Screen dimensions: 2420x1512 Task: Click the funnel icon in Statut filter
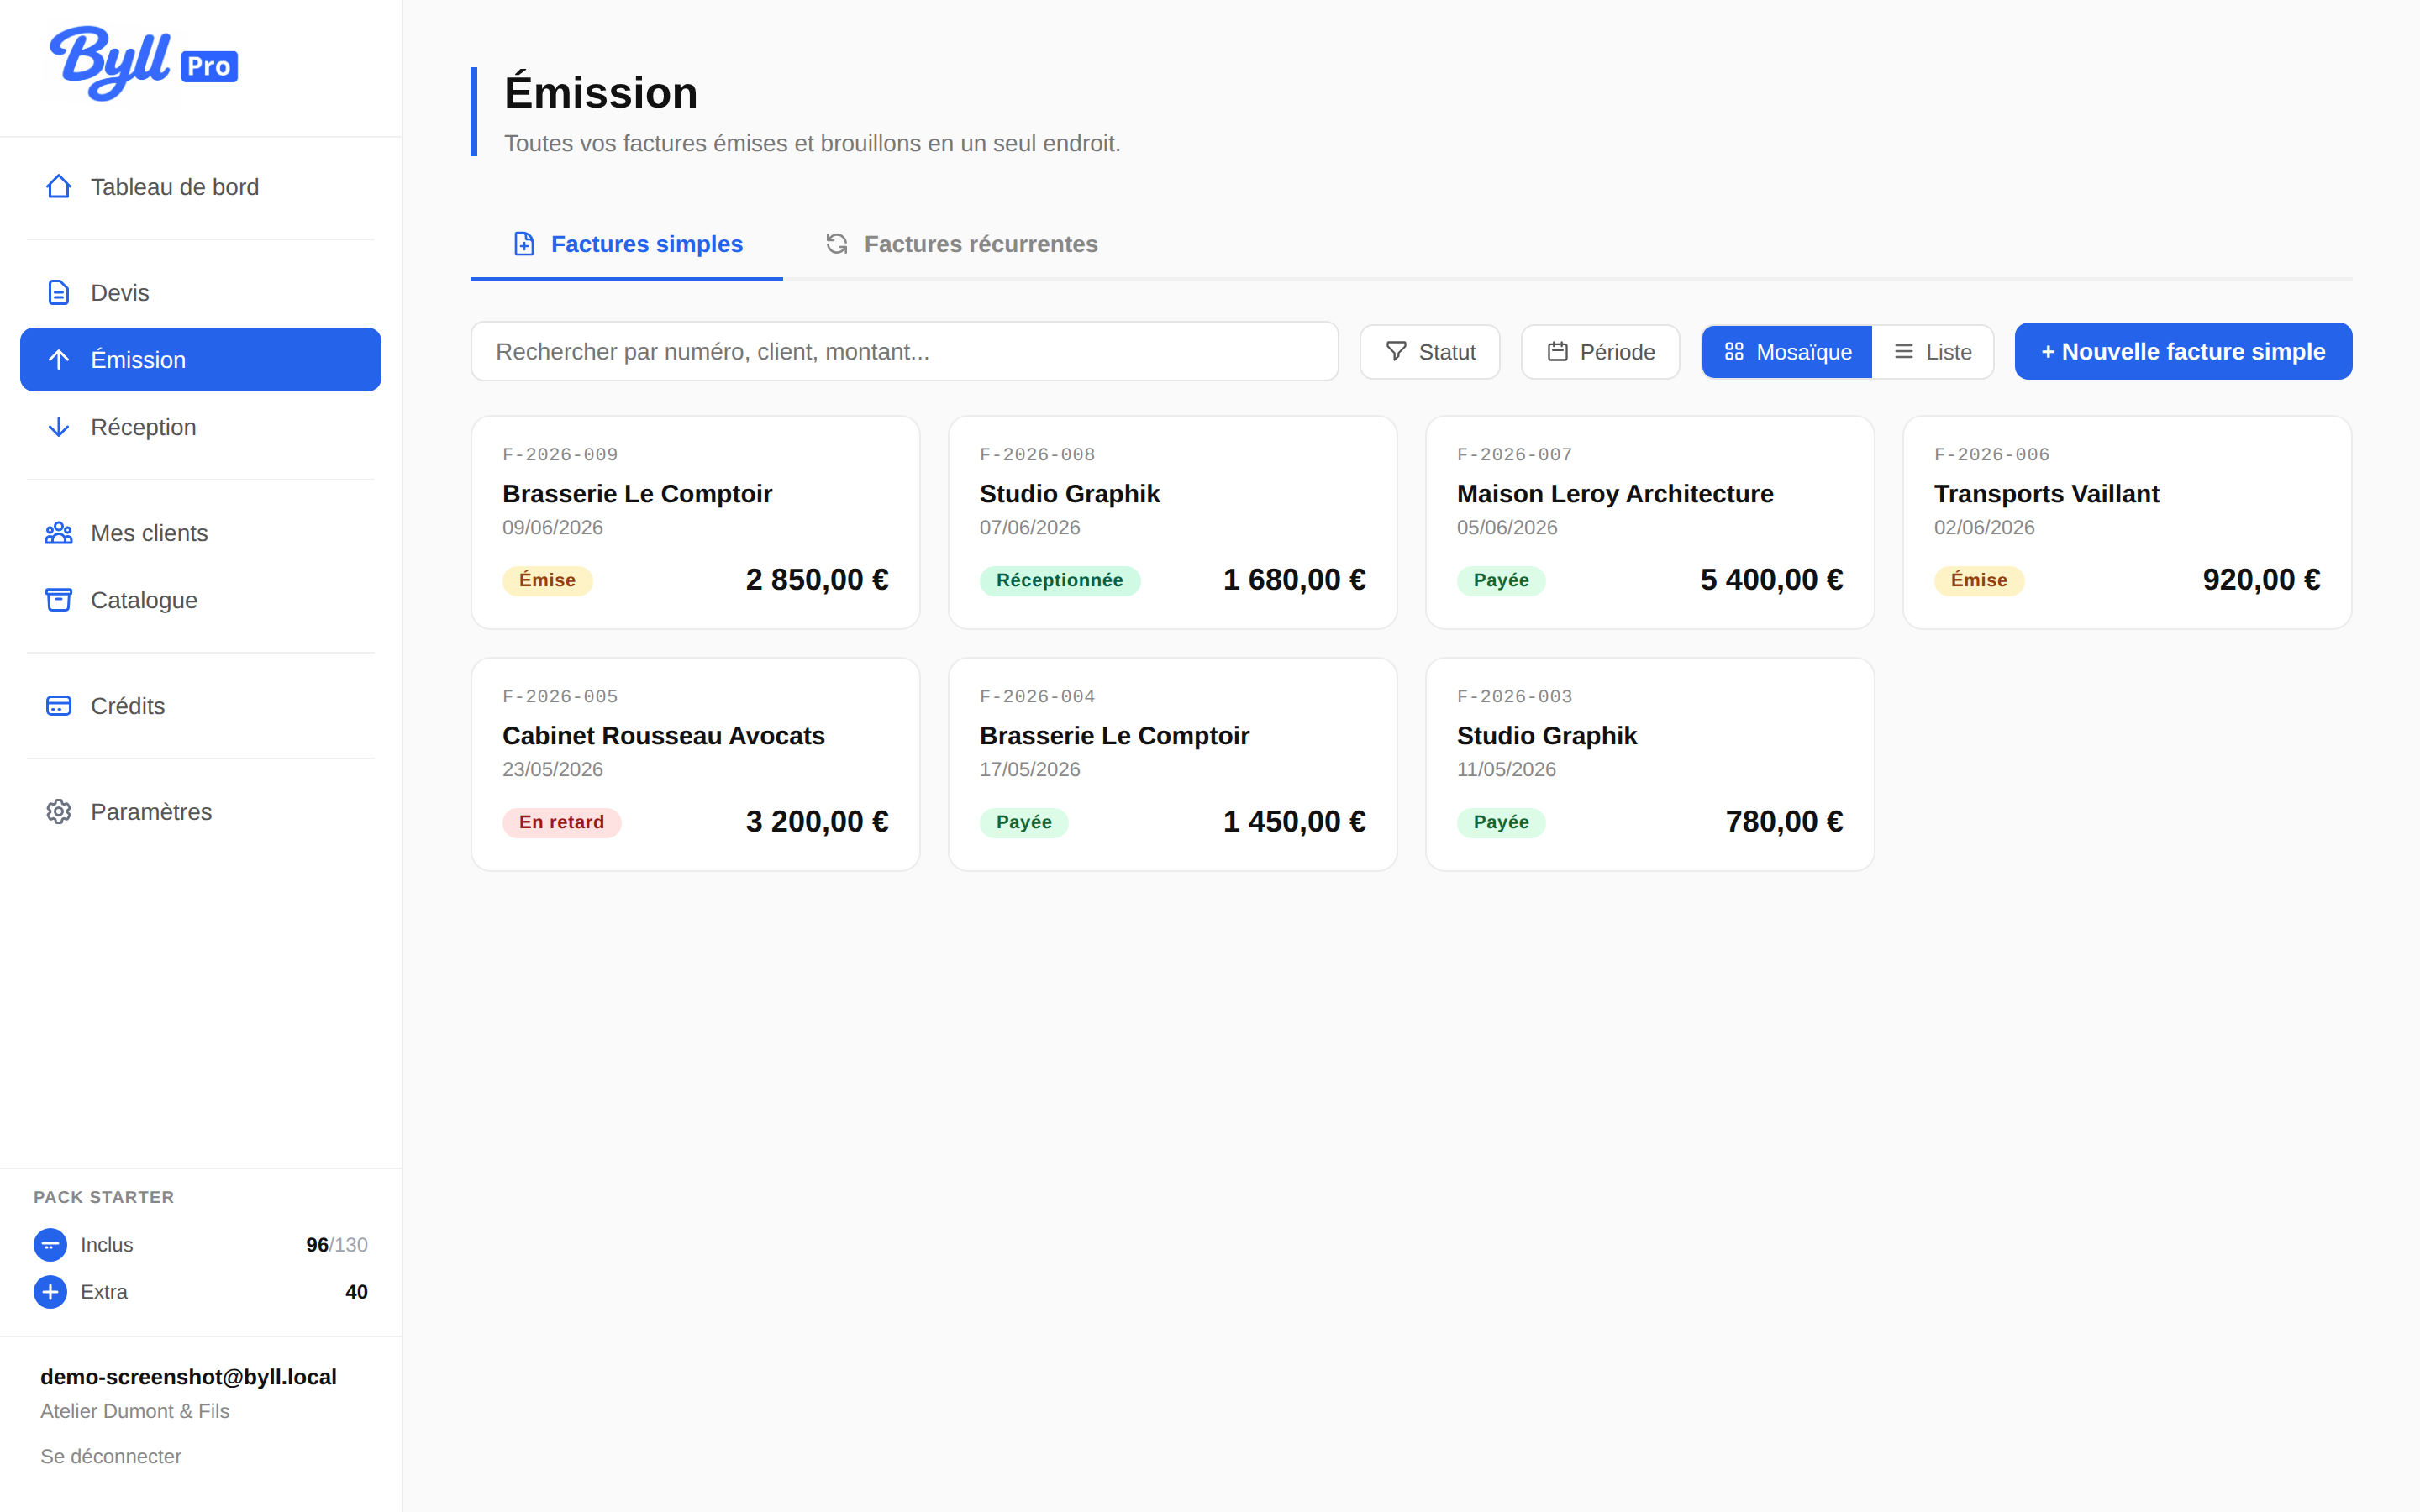1397,352
